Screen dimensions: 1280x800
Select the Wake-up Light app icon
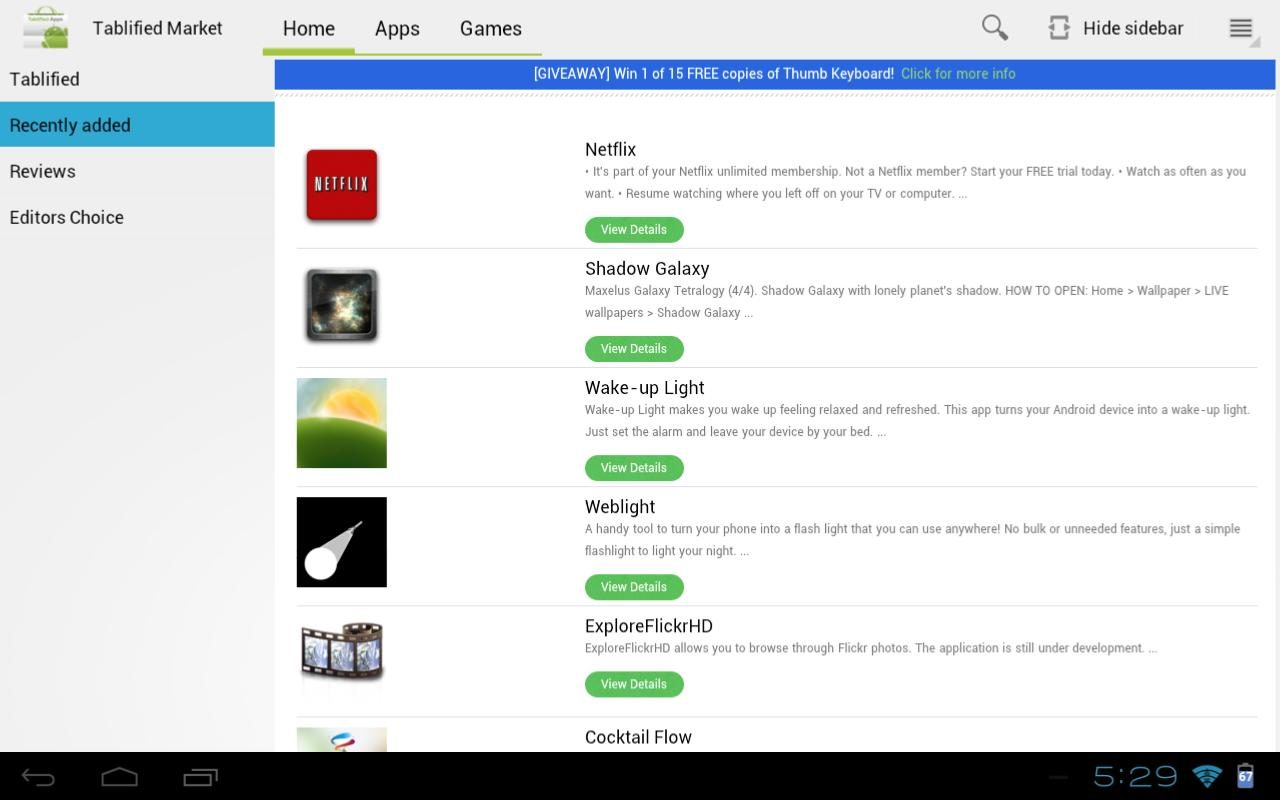[341, 422]
